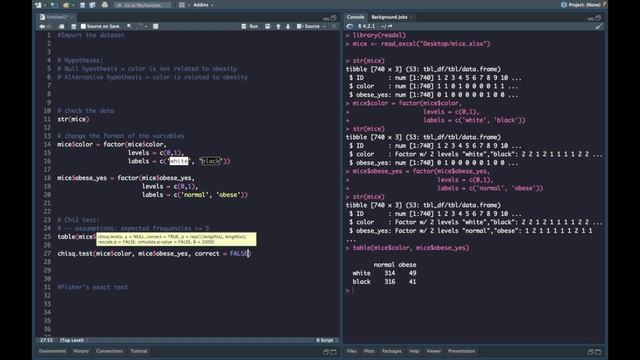View current working directory arrow icon
The image size is (640, 360).
click(x=390, y=26)
